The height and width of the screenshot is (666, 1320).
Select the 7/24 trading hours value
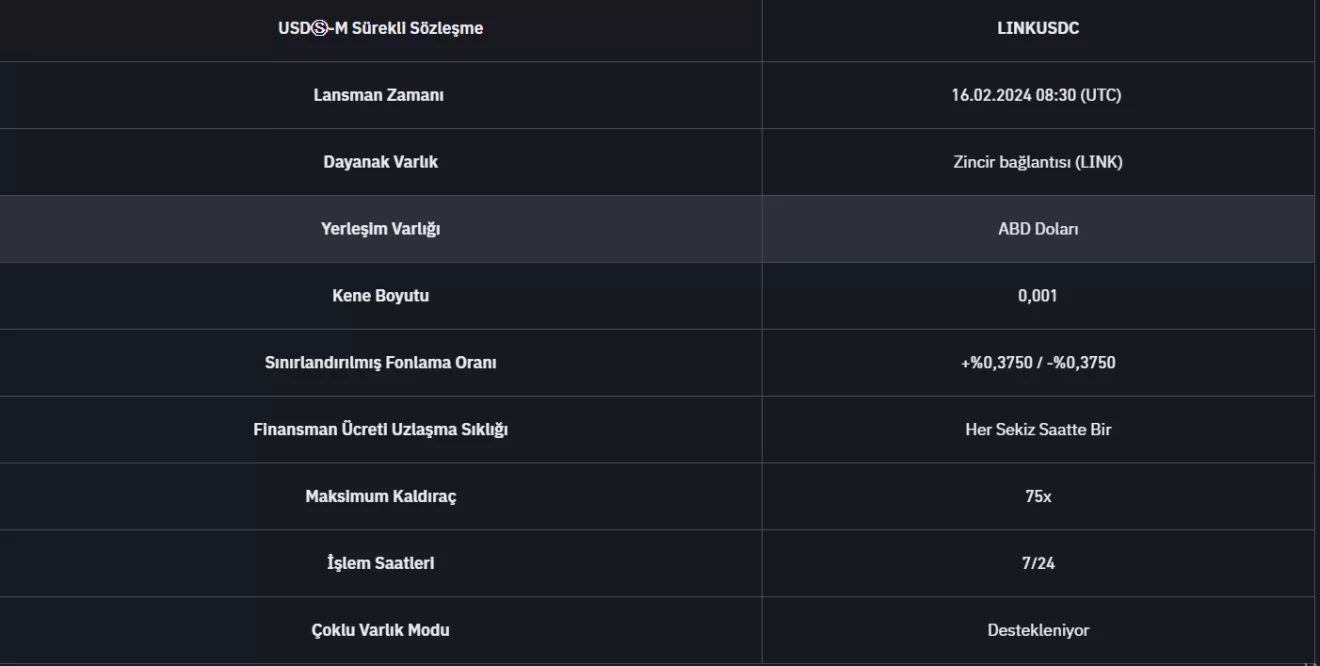[x=1038, y=564]
